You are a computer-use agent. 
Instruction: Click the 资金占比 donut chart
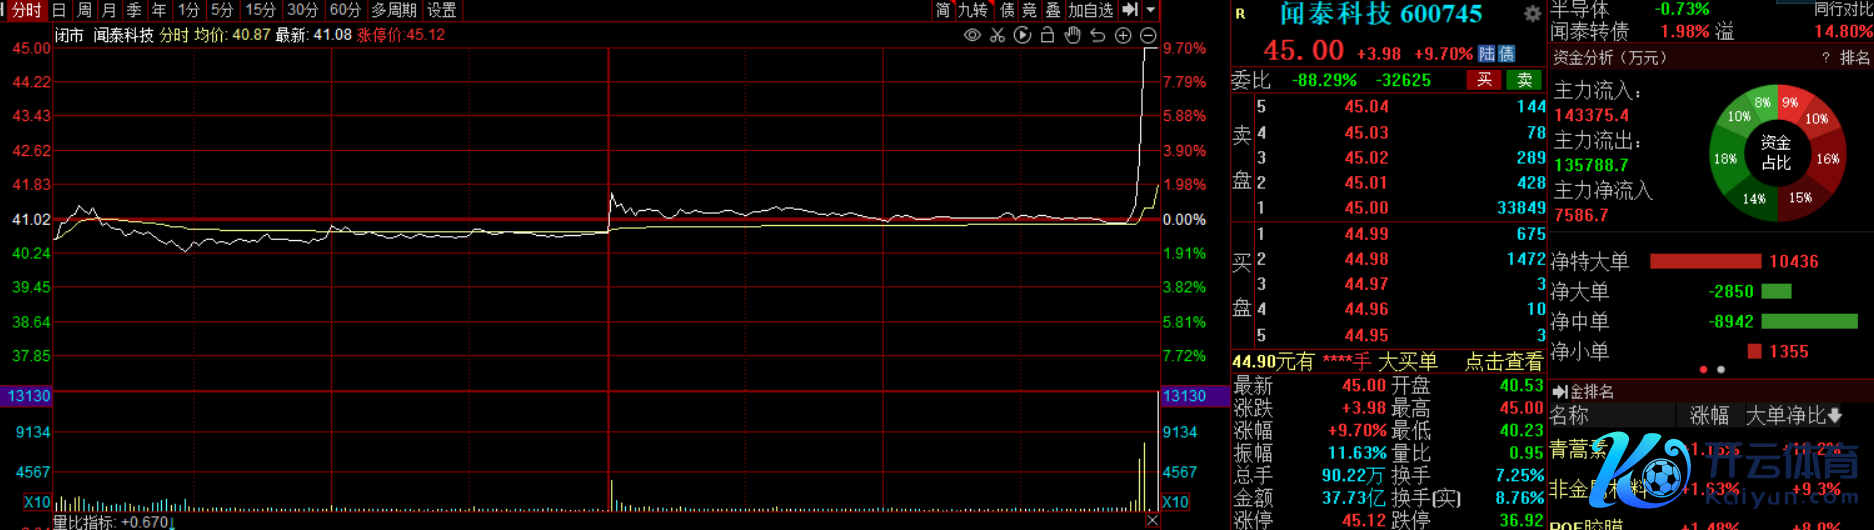pyautogui.click(x=1776, y=153)
